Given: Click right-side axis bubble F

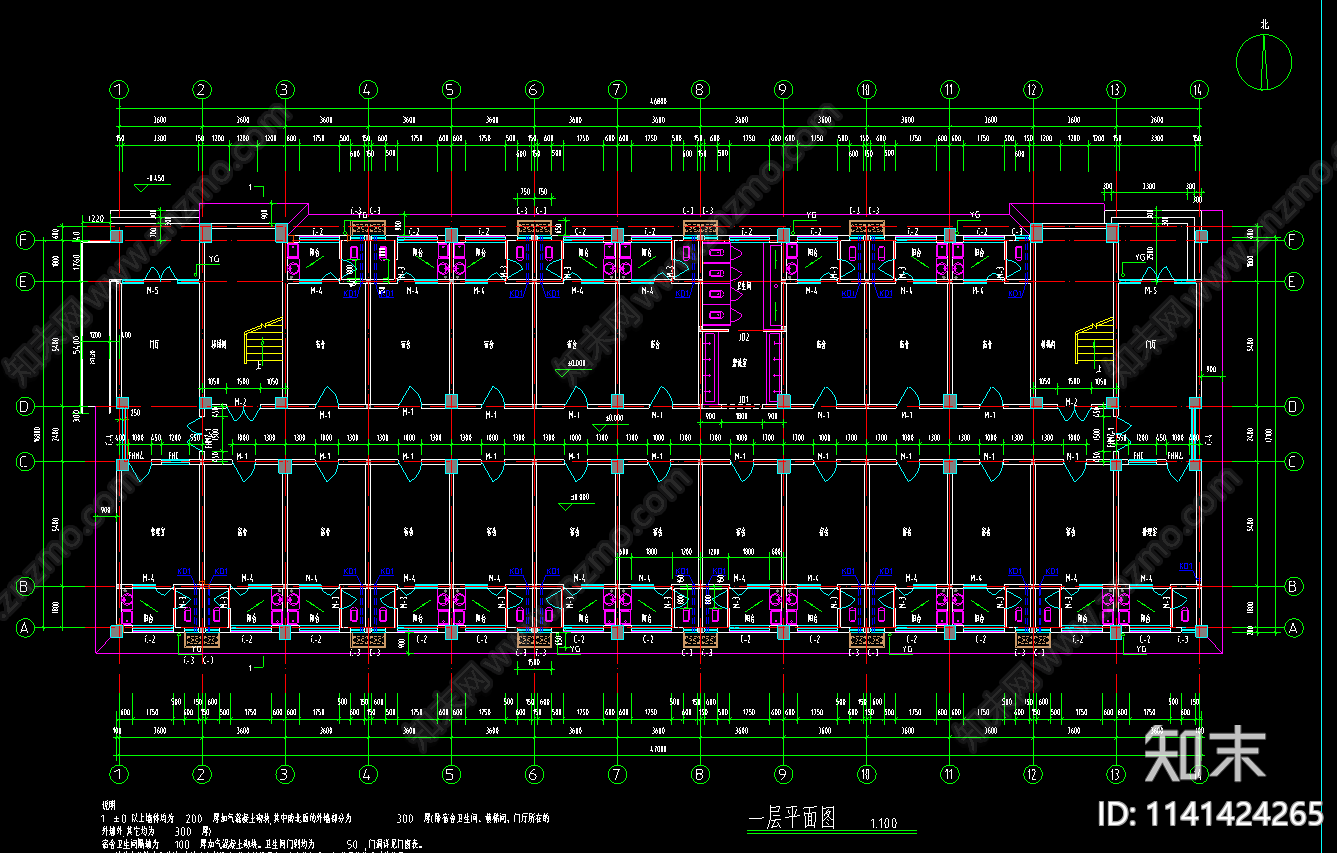Looking at the screenshot, I should click(x=1294, y=240).
